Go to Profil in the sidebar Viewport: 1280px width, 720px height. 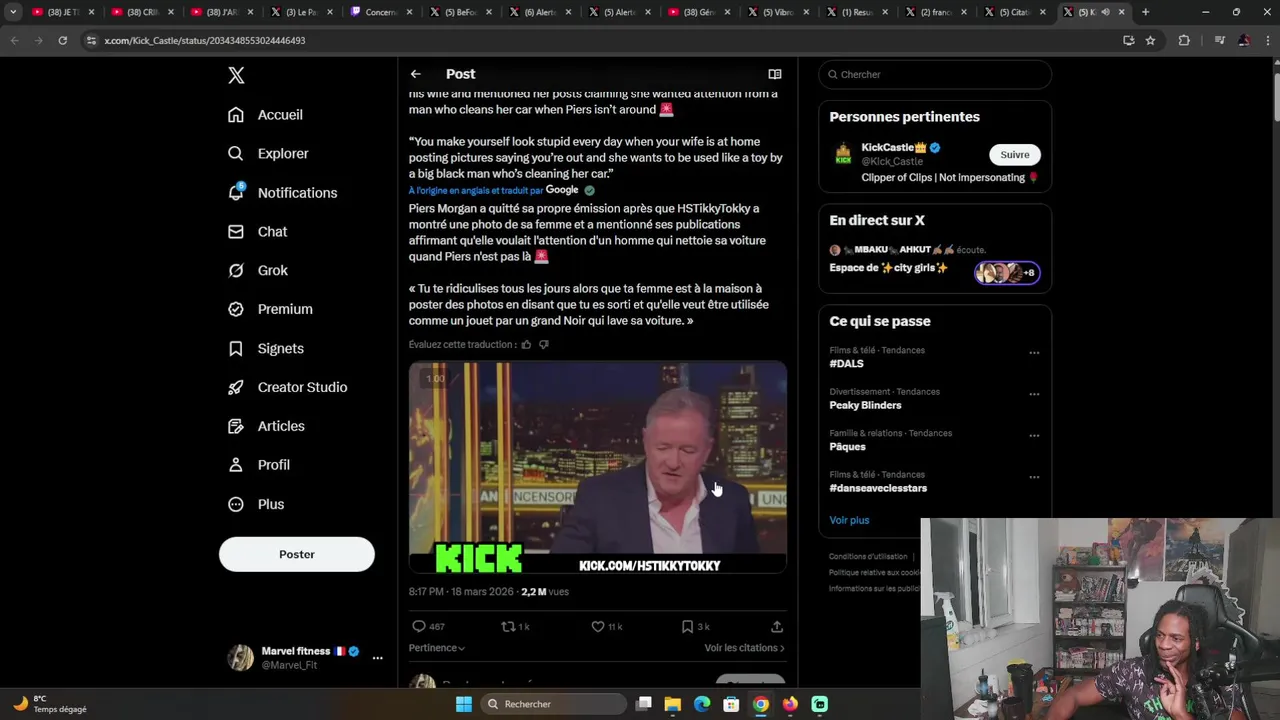(258, 466)
